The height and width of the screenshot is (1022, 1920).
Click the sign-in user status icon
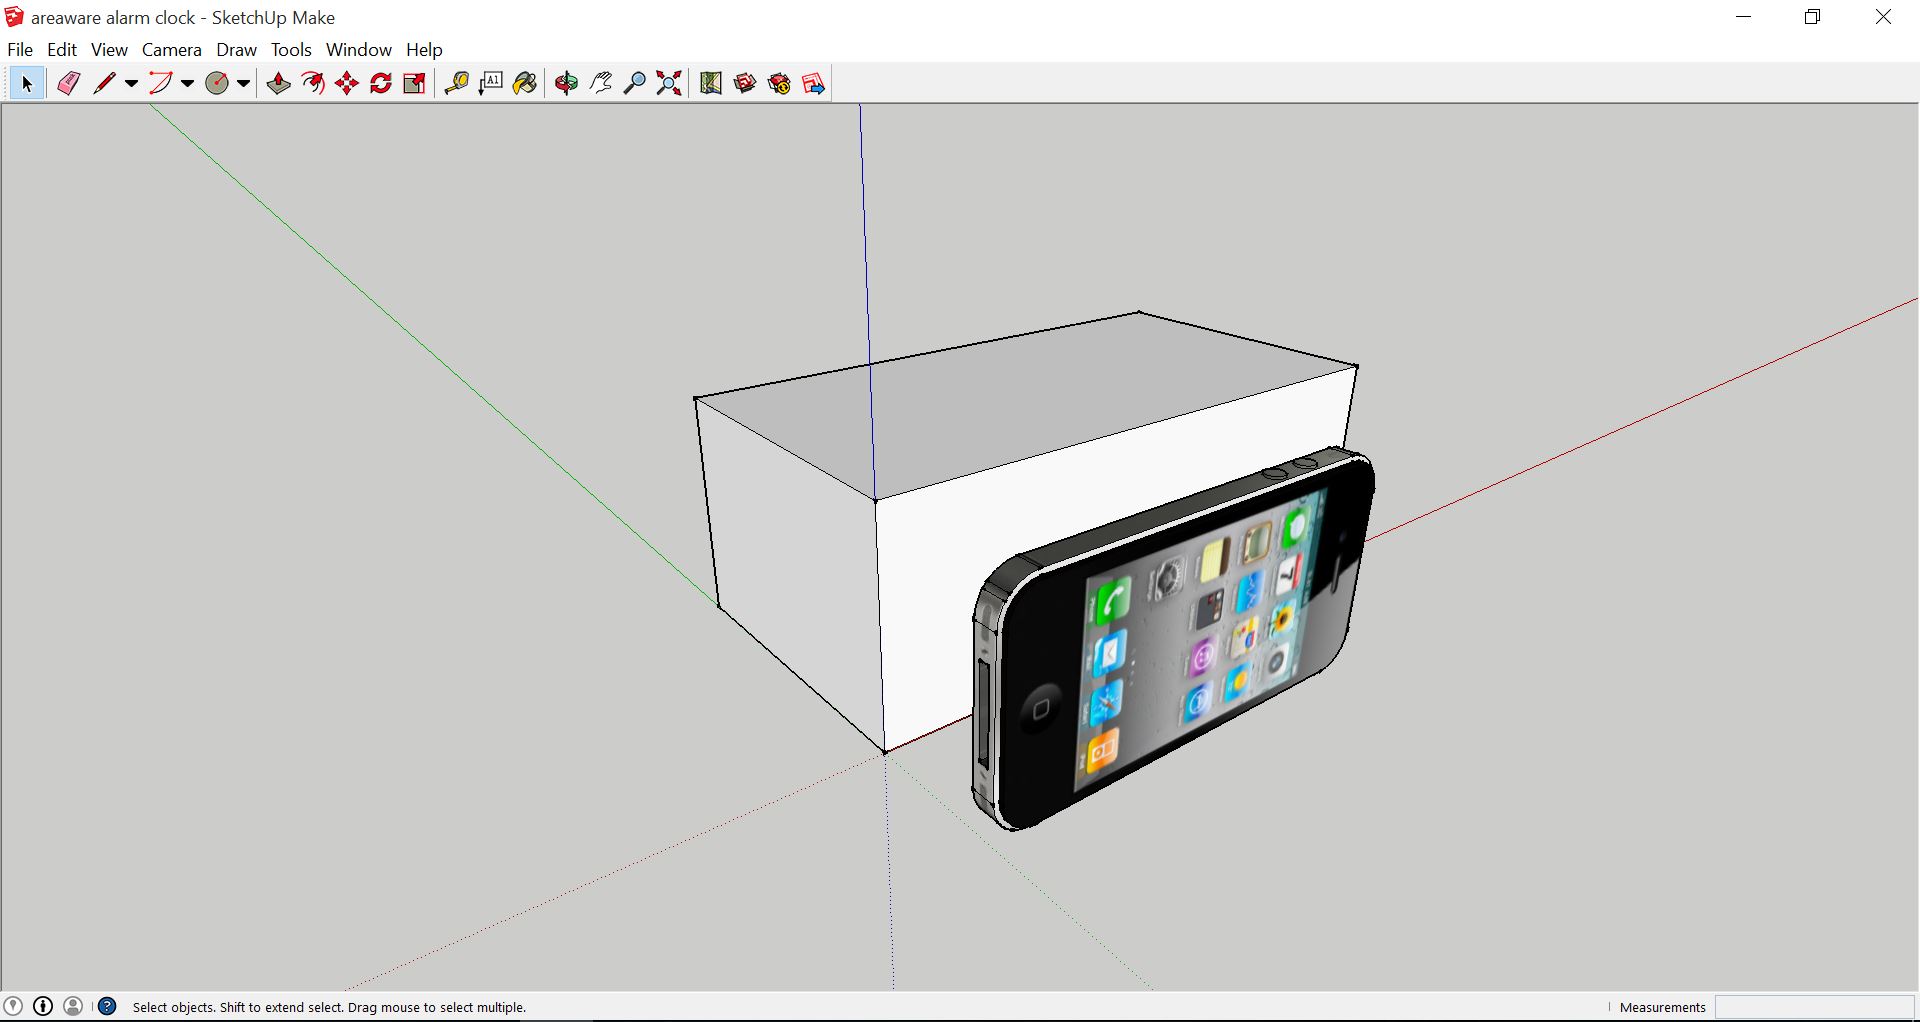click(x=73, y=1006)
